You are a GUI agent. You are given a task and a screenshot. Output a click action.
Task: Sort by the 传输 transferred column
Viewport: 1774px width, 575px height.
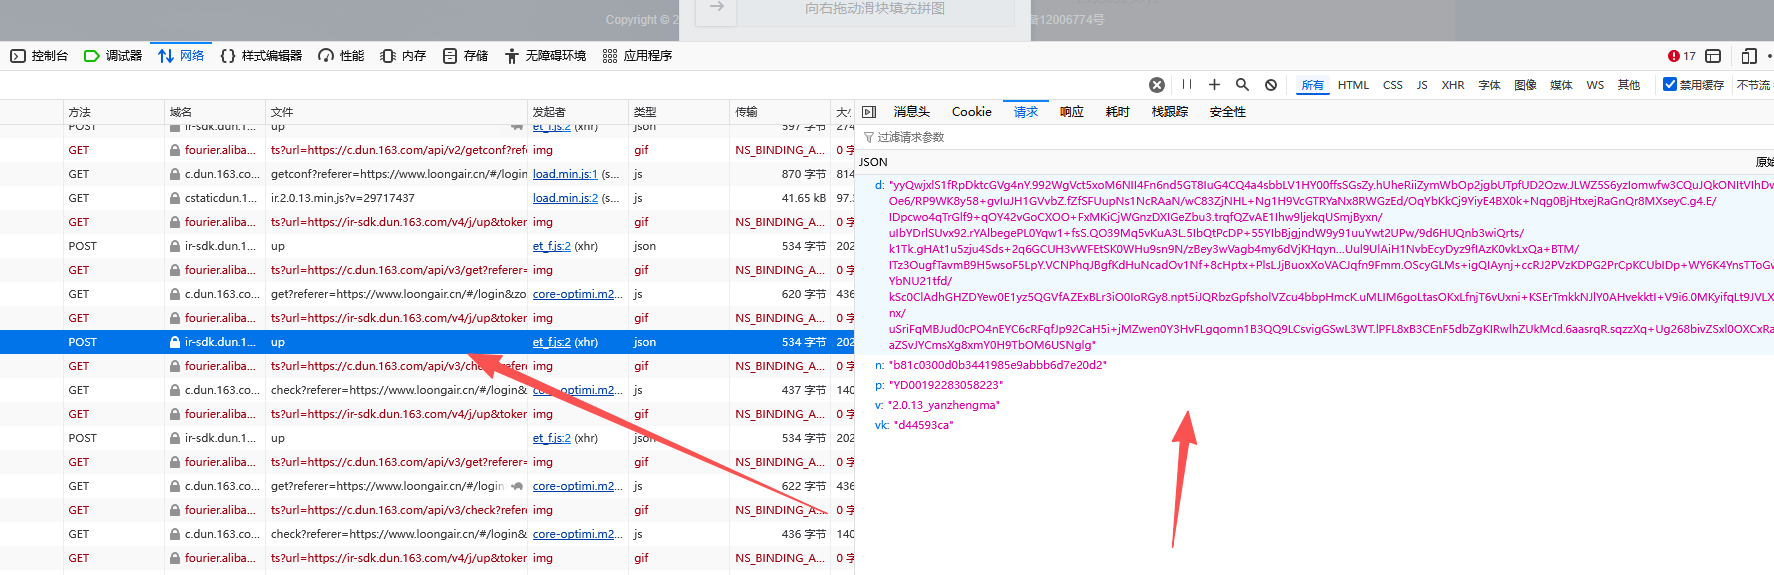[x=780, y=112]
